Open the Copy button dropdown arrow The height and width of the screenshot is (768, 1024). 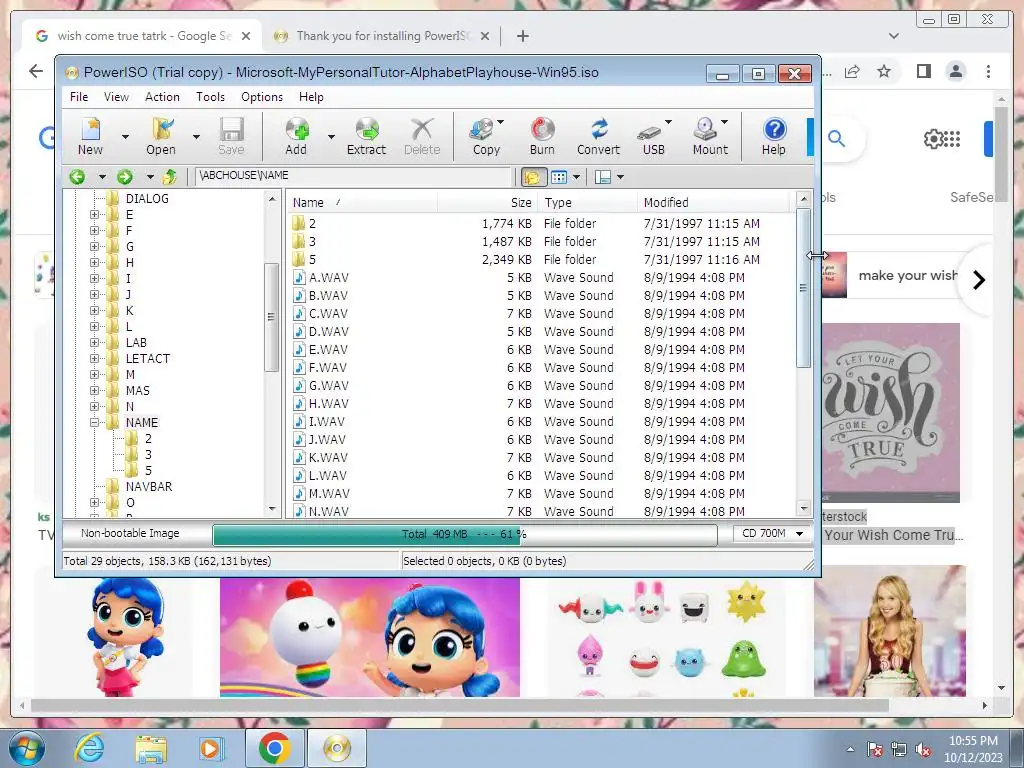click(501, 122)
